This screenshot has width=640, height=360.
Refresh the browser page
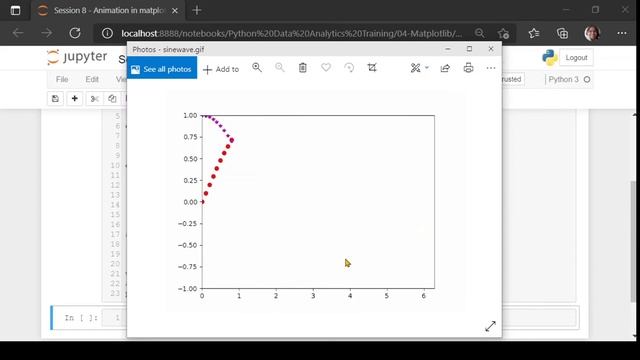(75, 33)
